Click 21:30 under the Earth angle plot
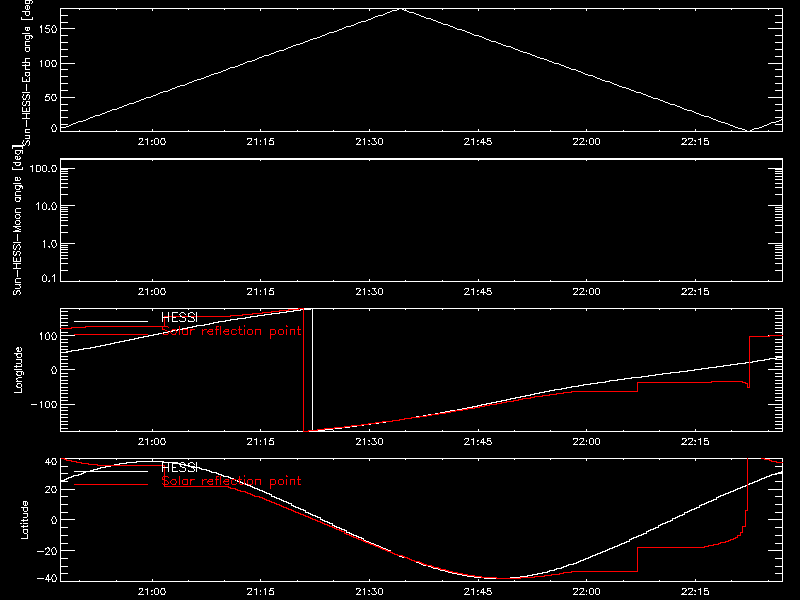 click(369, 142)
